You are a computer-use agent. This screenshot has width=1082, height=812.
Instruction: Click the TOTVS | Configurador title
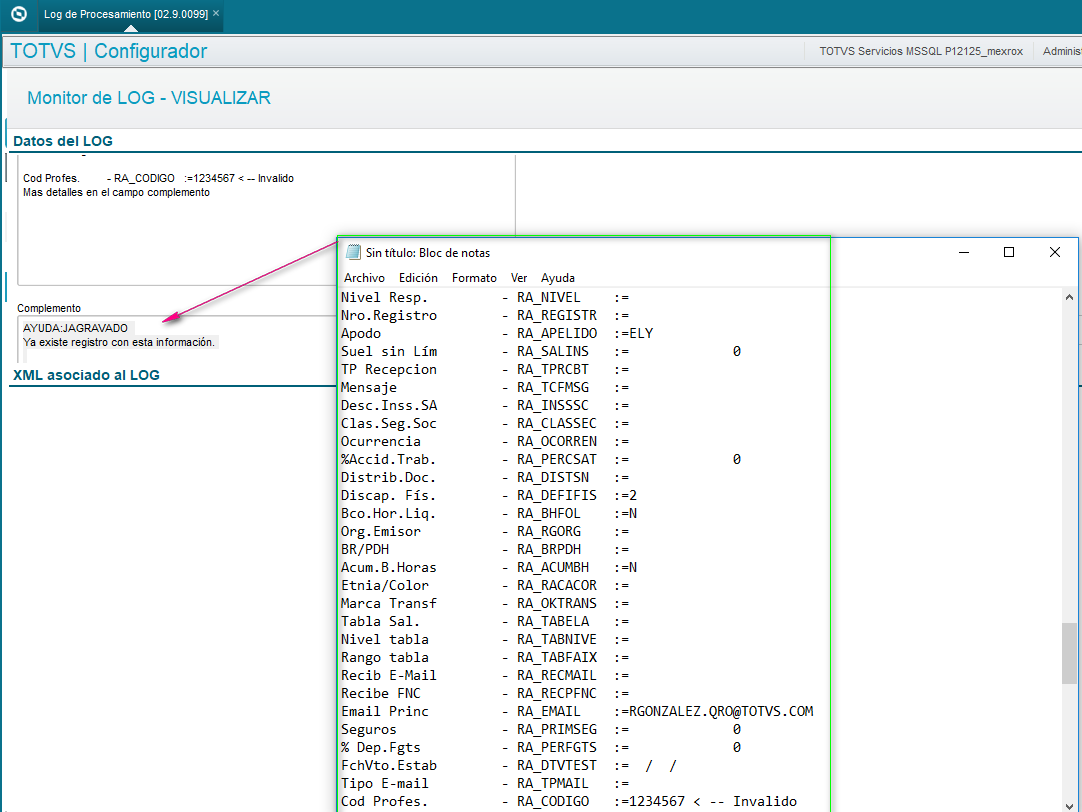[108, 51]
